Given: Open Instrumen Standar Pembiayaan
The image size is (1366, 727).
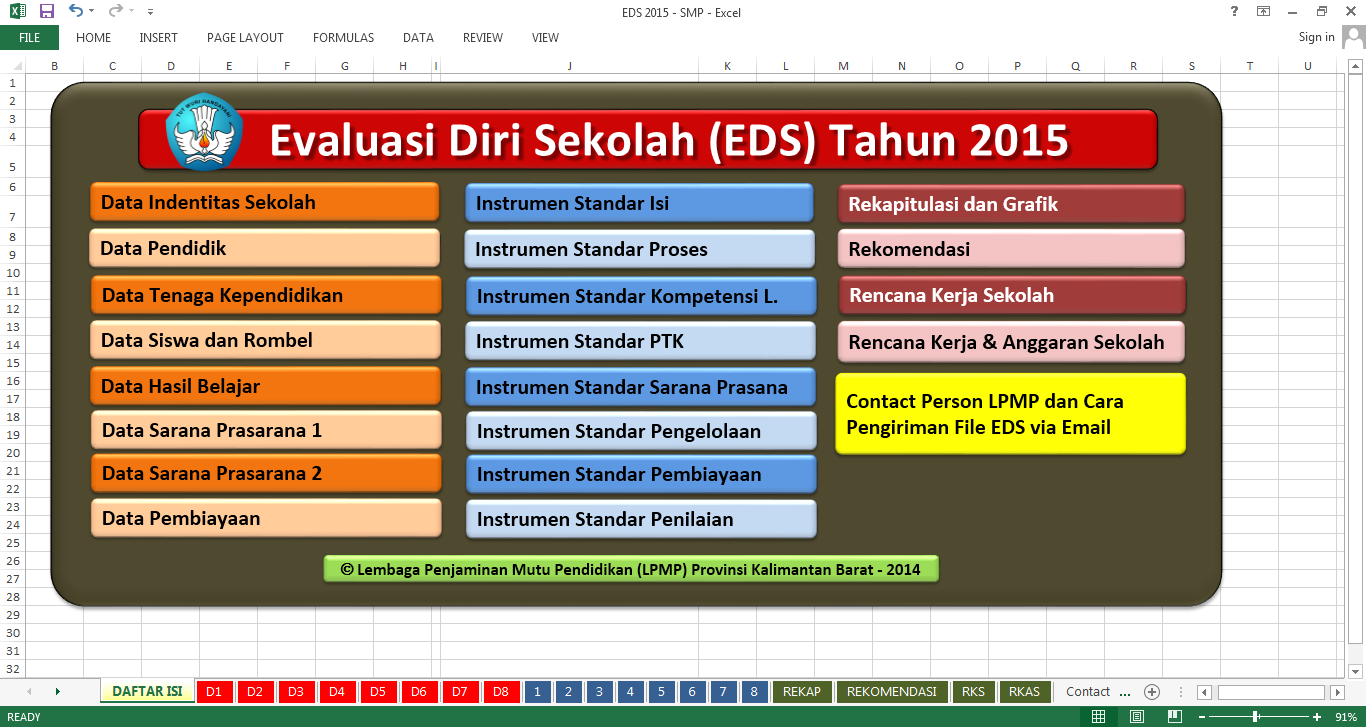Looking at the screenshot, I should click(641, 474).
